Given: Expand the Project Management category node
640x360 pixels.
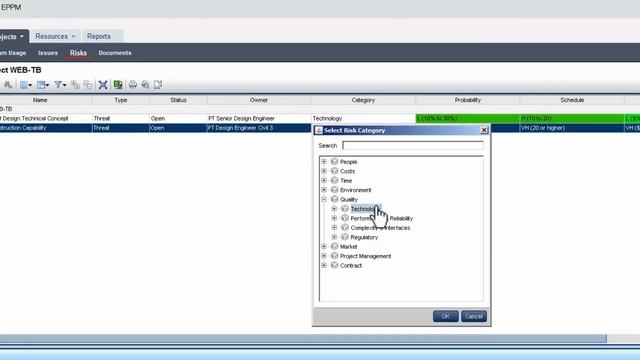Looking at the screenshot, I should [324, 256].
